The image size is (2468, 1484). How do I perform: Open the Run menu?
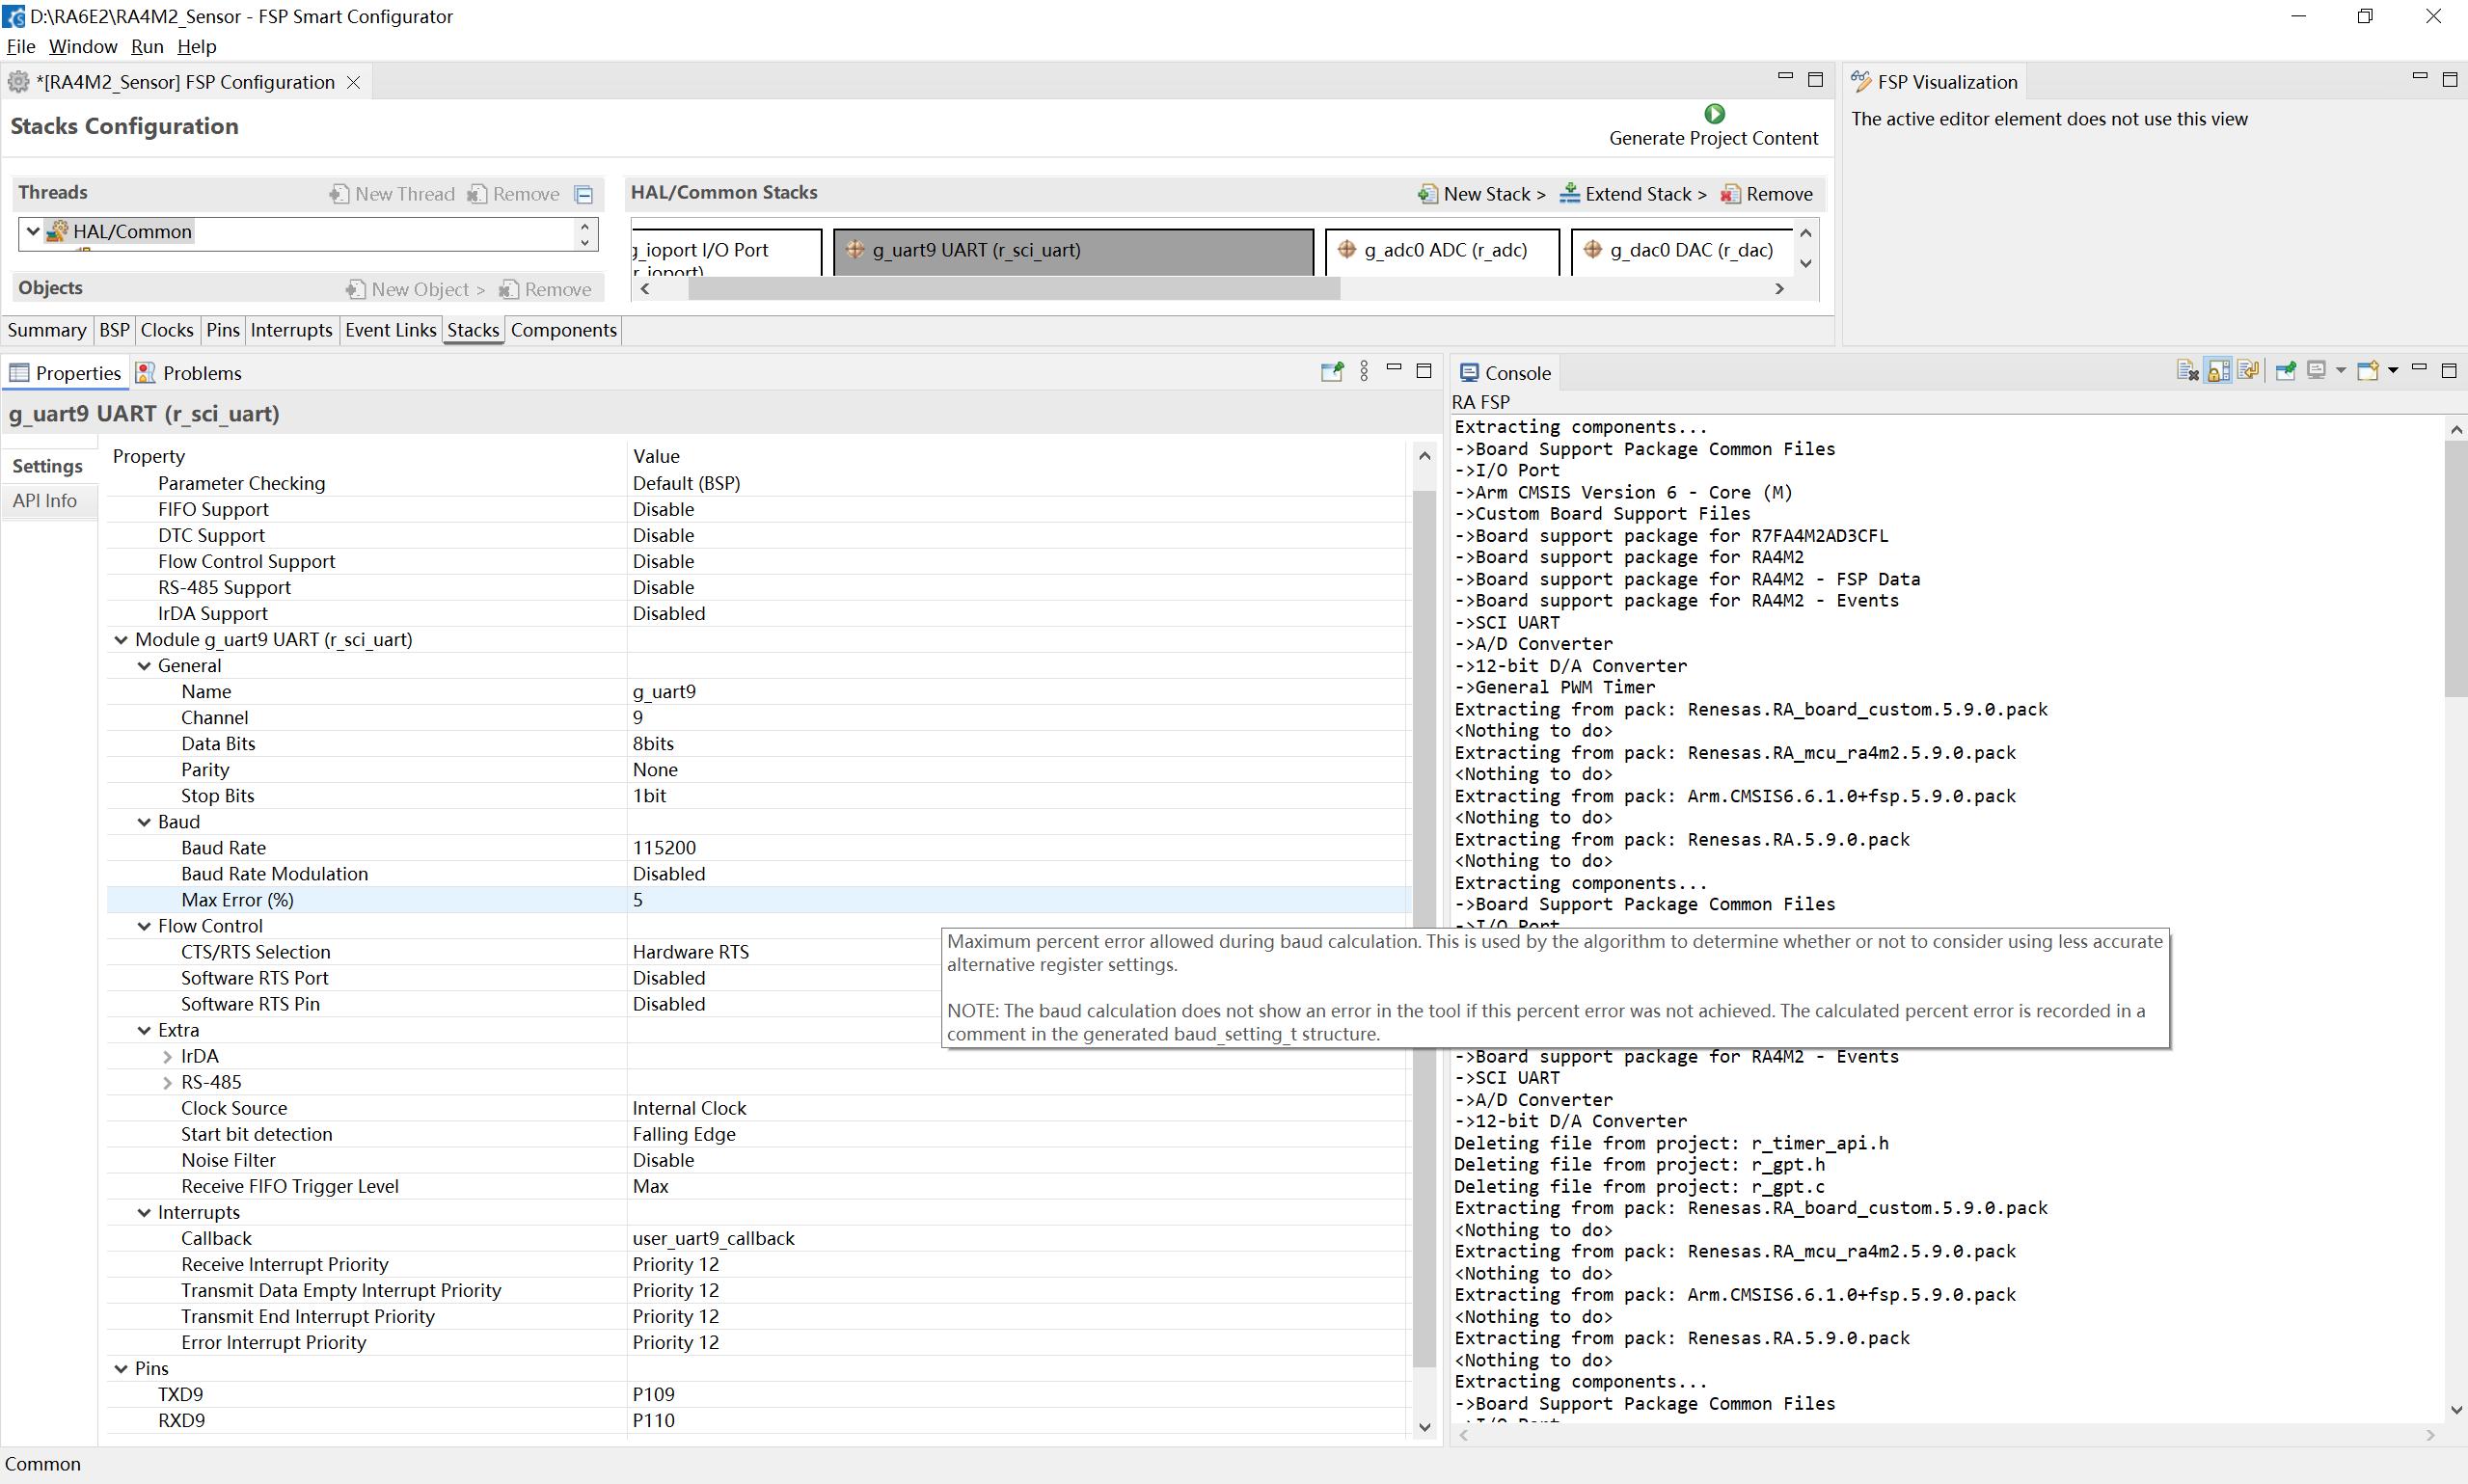click(146, 46)
